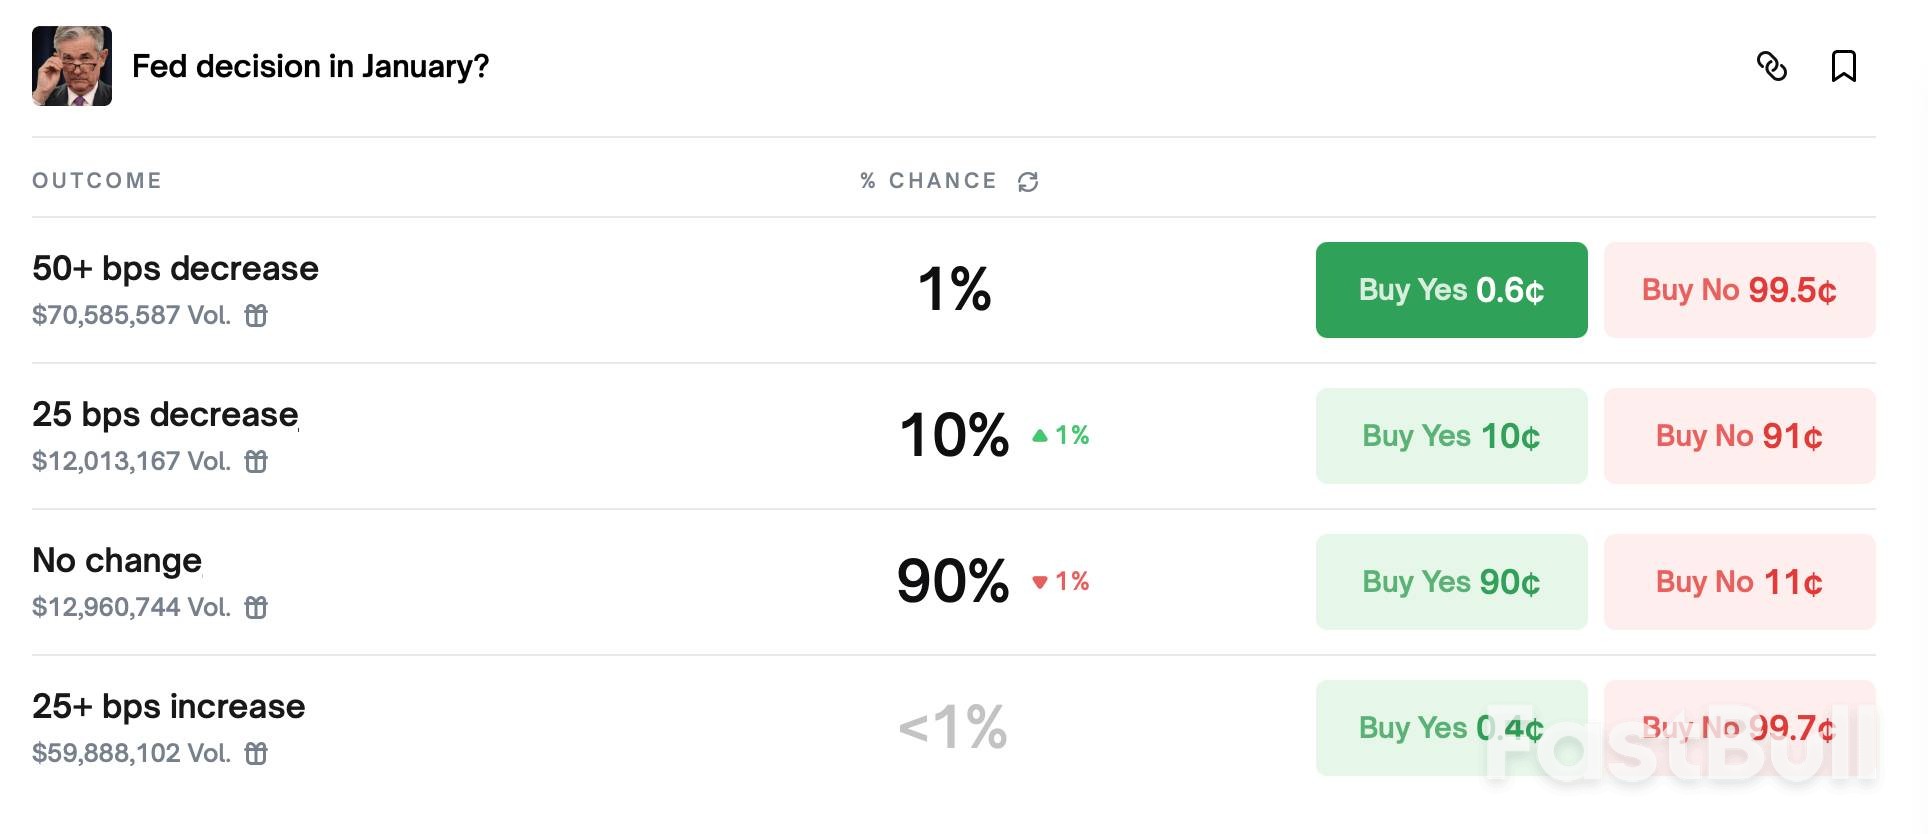Image resolution: width=1928 pixels, height=834 pixels.
Task: Bookmark the Fed decision market
Action: tap(1843, 66)
